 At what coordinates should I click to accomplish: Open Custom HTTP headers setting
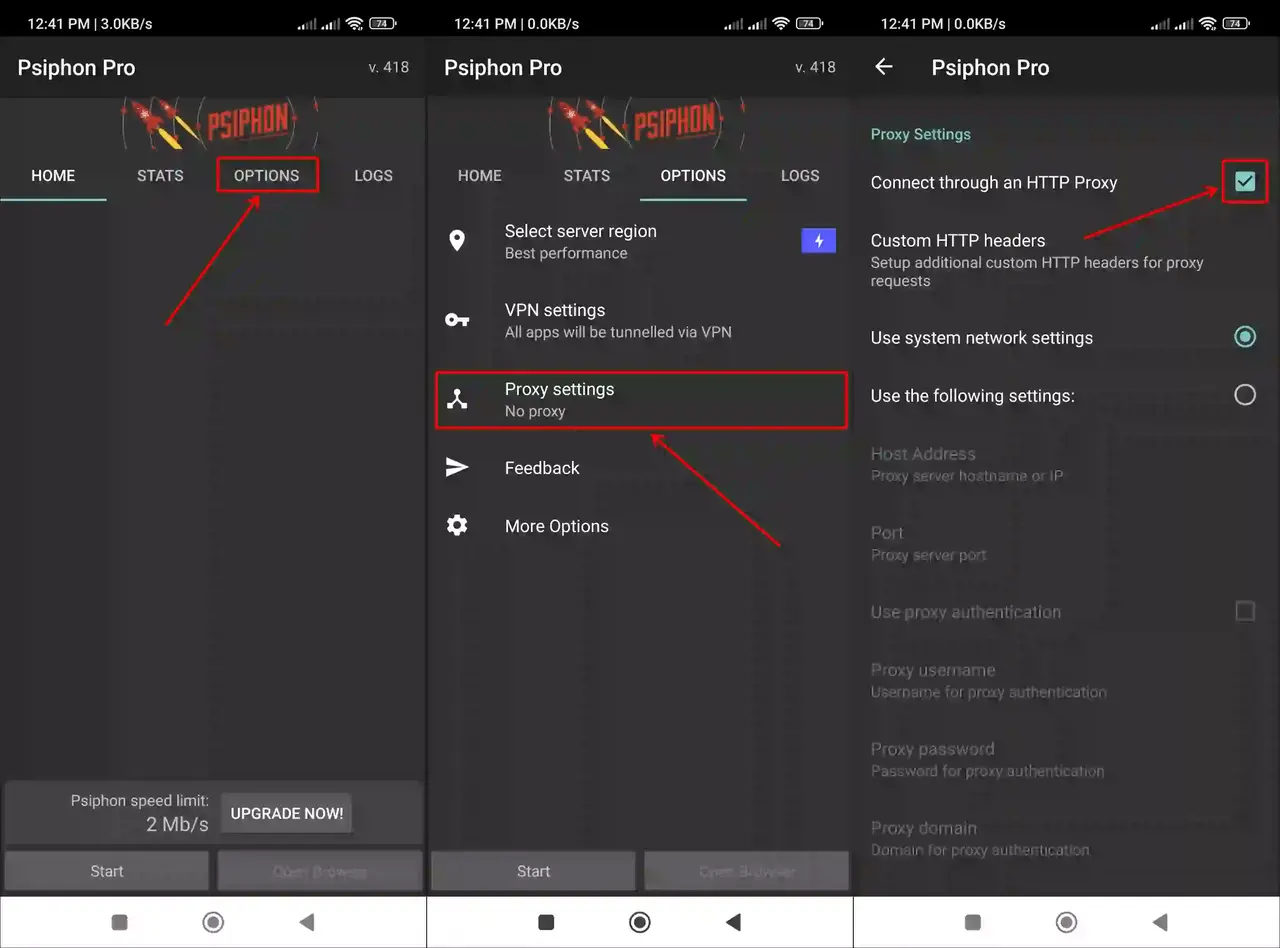1067,260
